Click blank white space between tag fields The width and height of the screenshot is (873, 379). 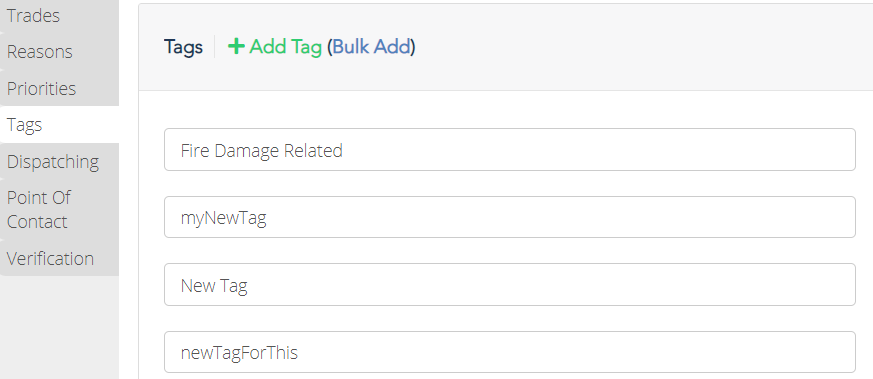pyautogui.click(x=509, y=183)
